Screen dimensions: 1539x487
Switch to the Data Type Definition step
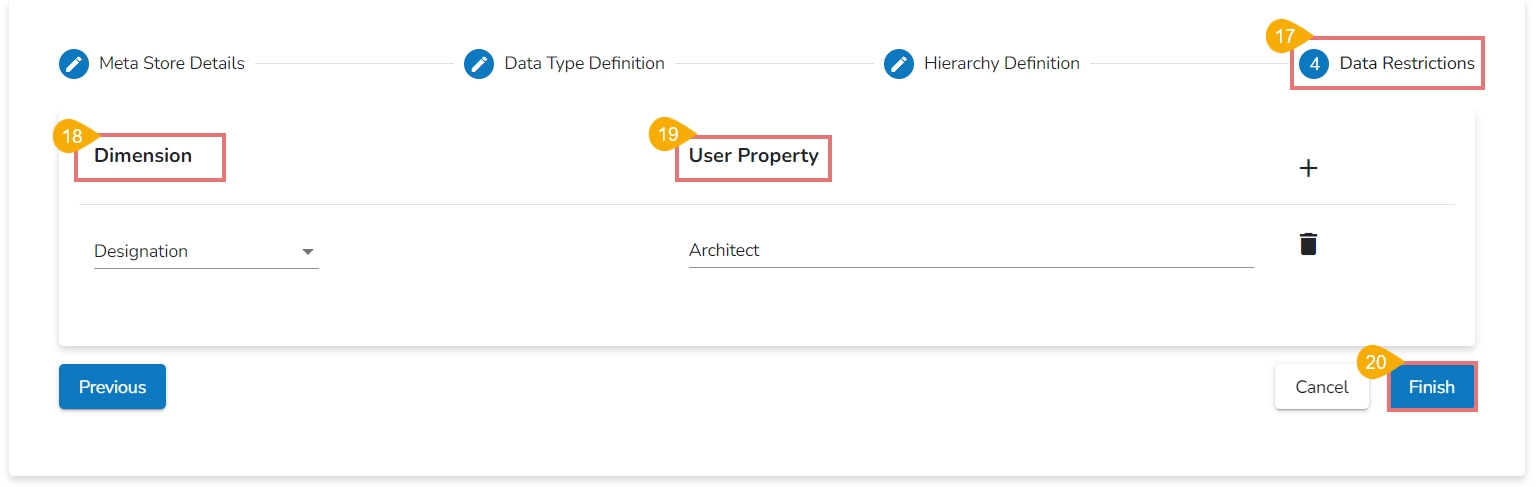point(584,64)
